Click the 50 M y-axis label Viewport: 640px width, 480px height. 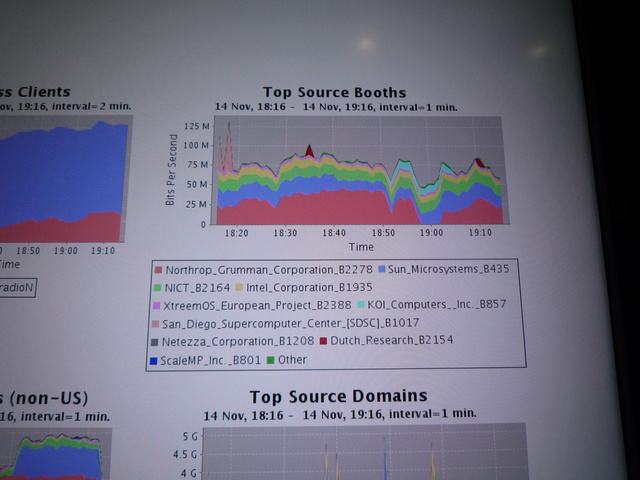pyautogui.click(x=197, y=184)
